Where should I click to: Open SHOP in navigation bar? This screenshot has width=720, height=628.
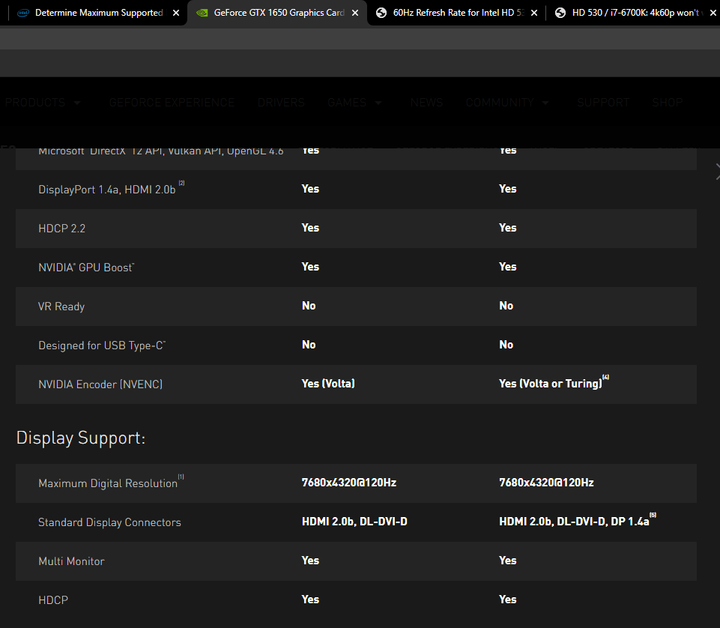tap(668, 102)
